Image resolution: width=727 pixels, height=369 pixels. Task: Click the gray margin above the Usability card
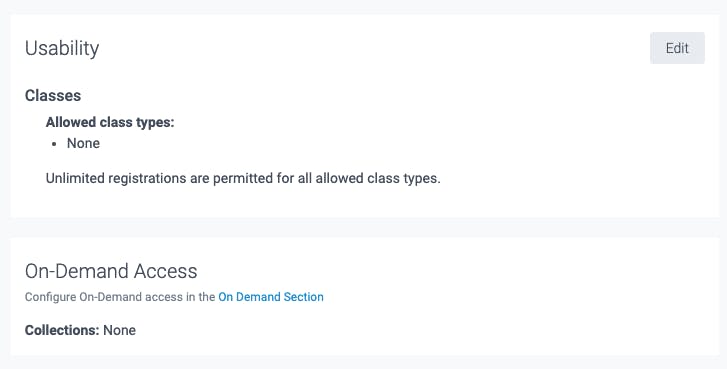[x=364, y=7]
